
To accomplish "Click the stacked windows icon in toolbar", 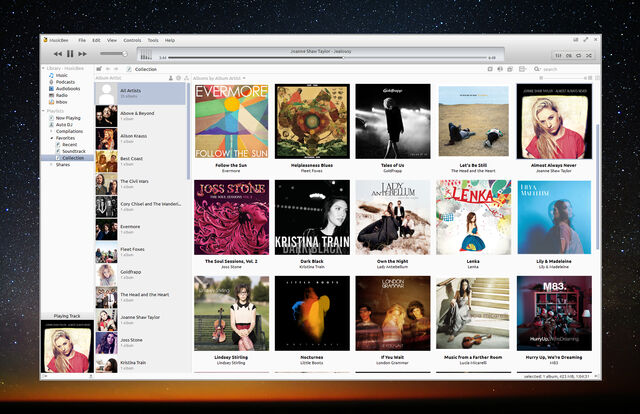I will click(510, 69).
